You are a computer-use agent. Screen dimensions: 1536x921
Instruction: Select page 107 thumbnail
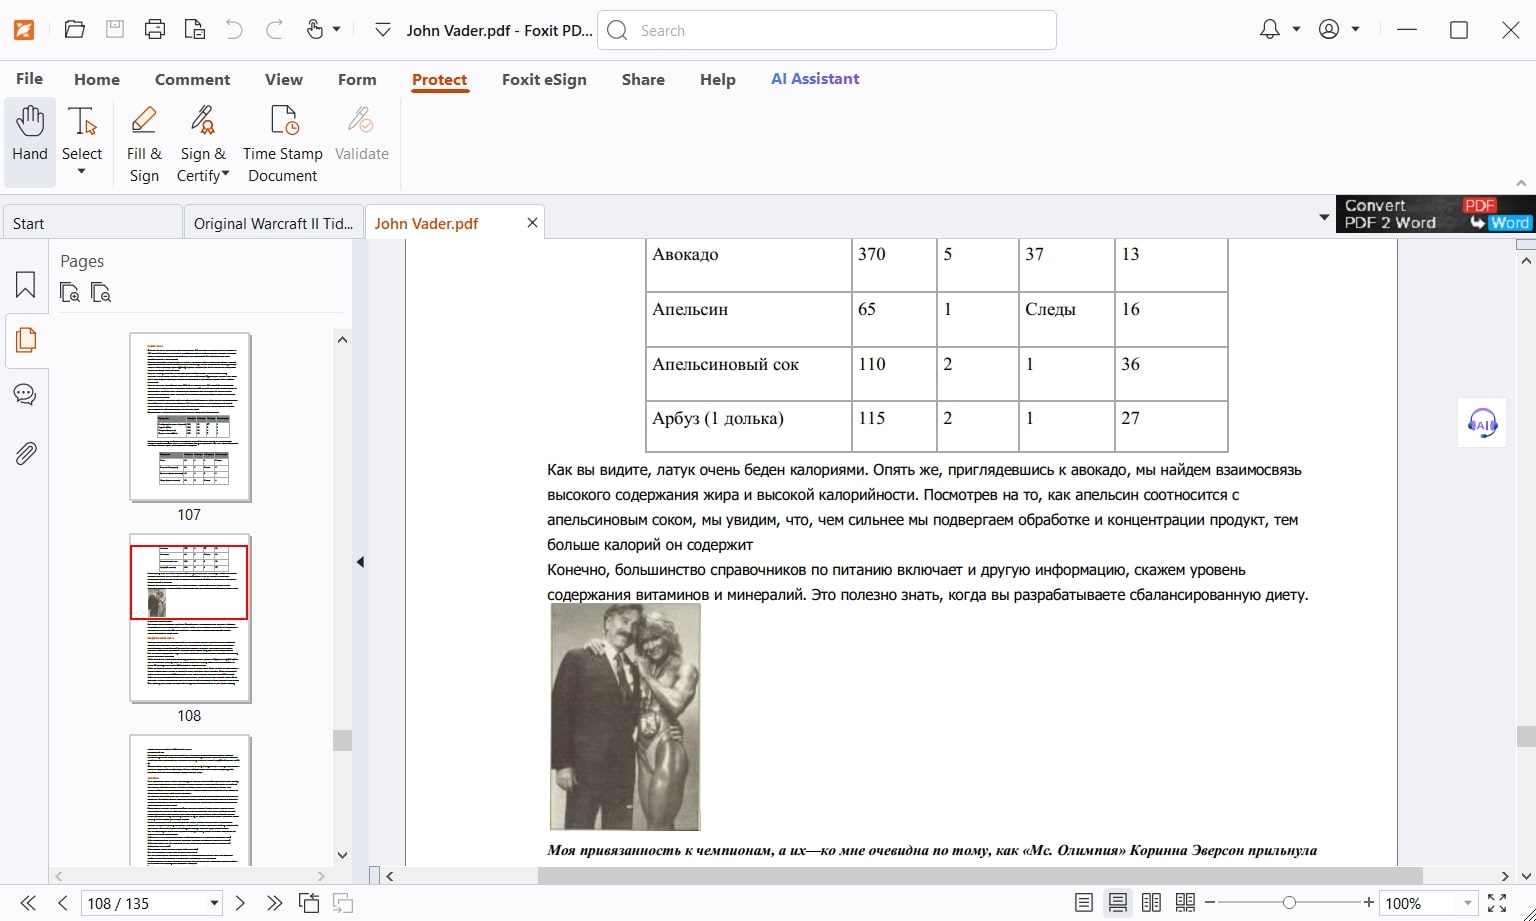[190, 417]
